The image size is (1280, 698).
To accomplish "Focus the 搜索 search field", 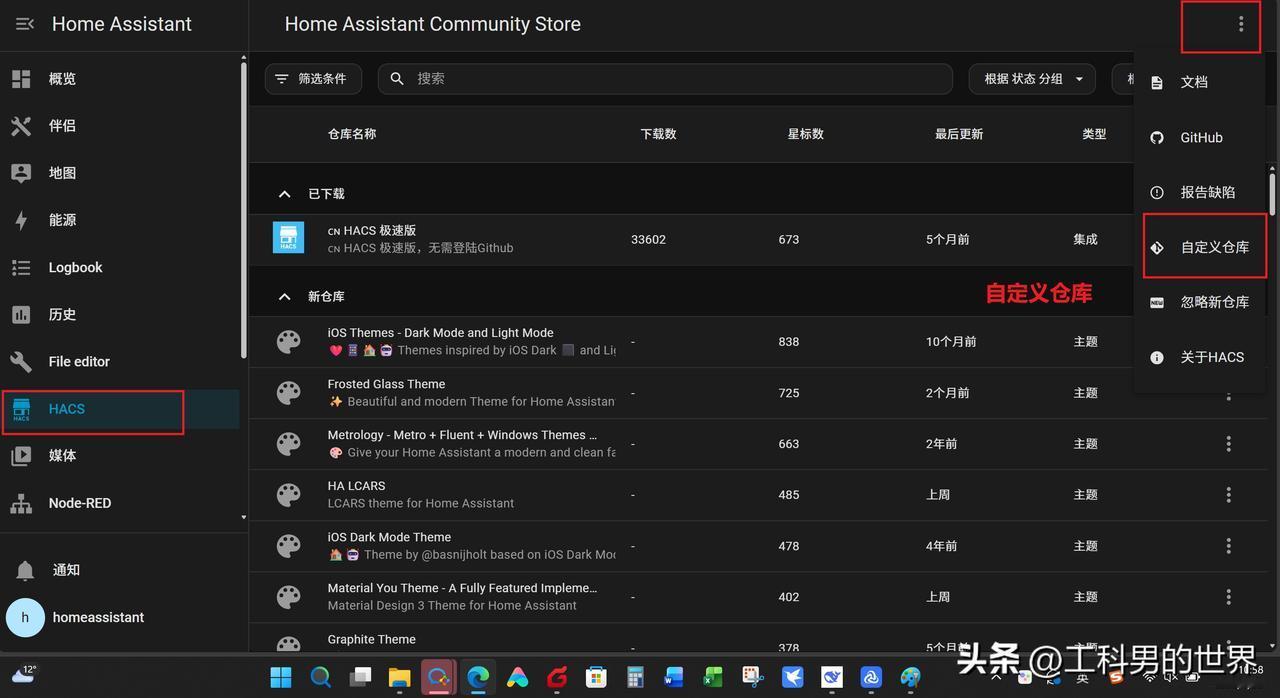I will 665,79.
